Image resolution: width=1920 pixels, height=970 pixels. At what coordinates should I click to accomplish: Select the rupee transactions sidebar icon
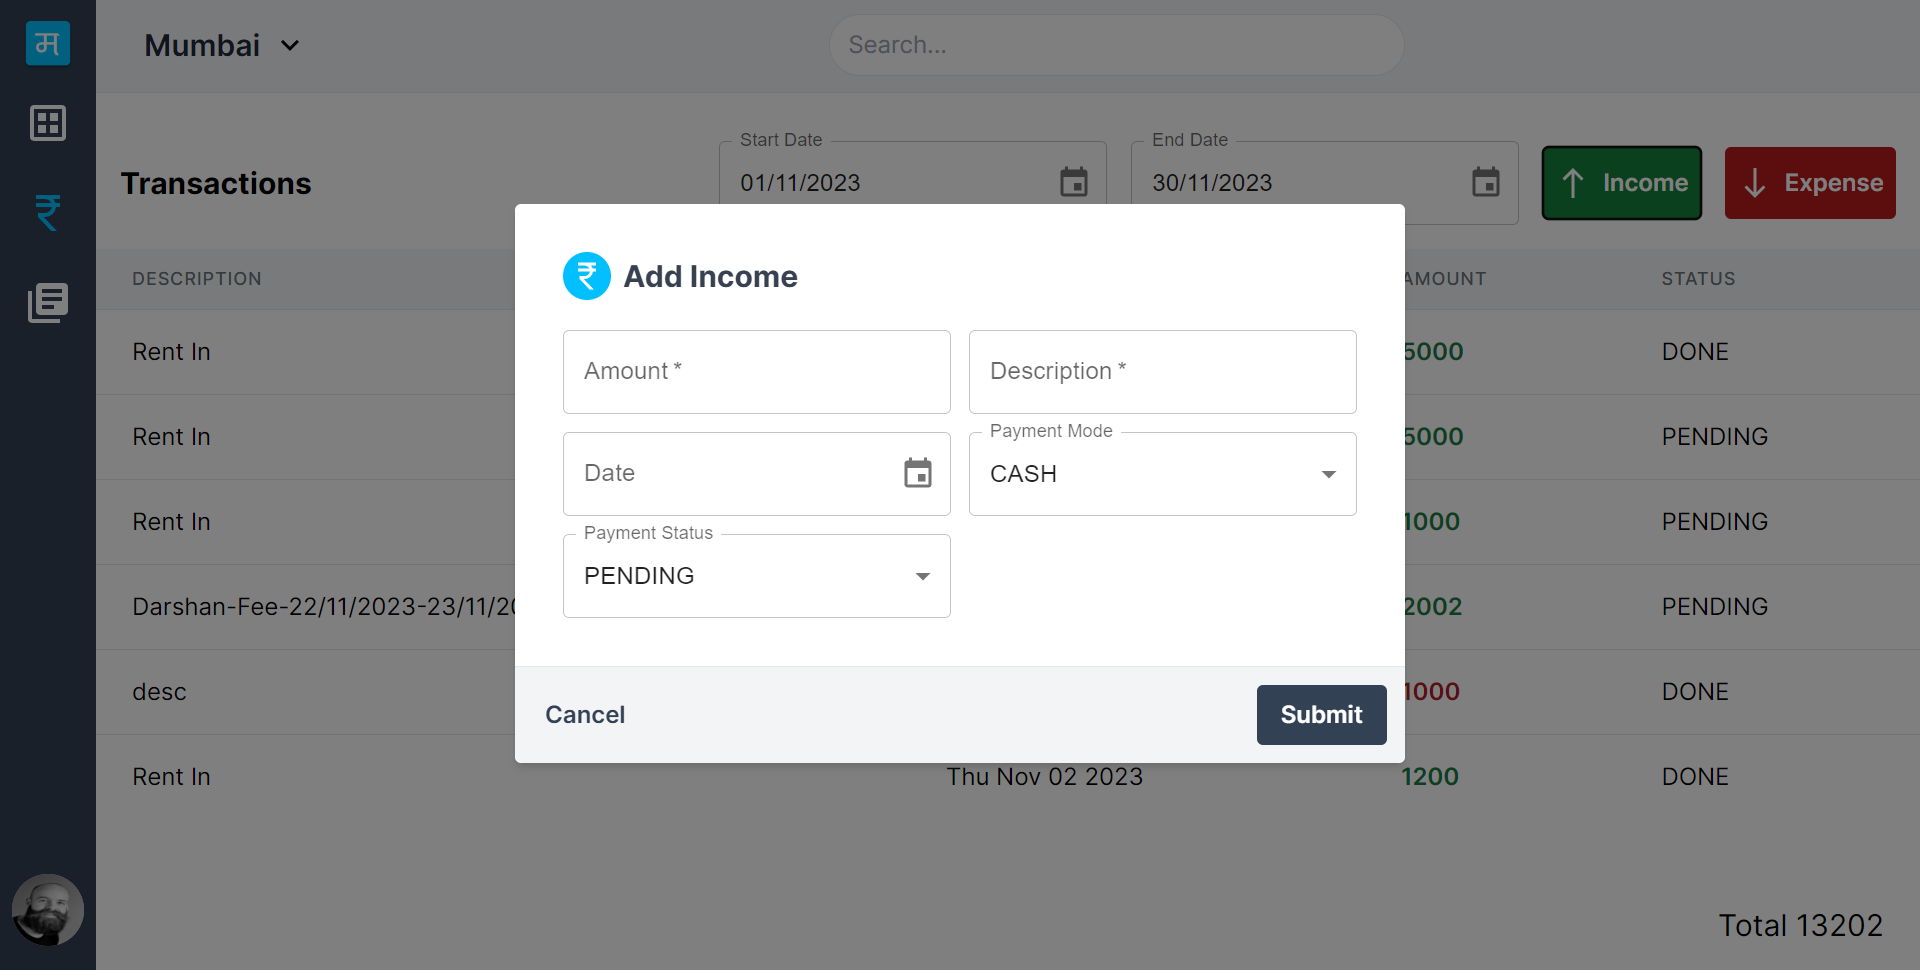tap(48, 212)
